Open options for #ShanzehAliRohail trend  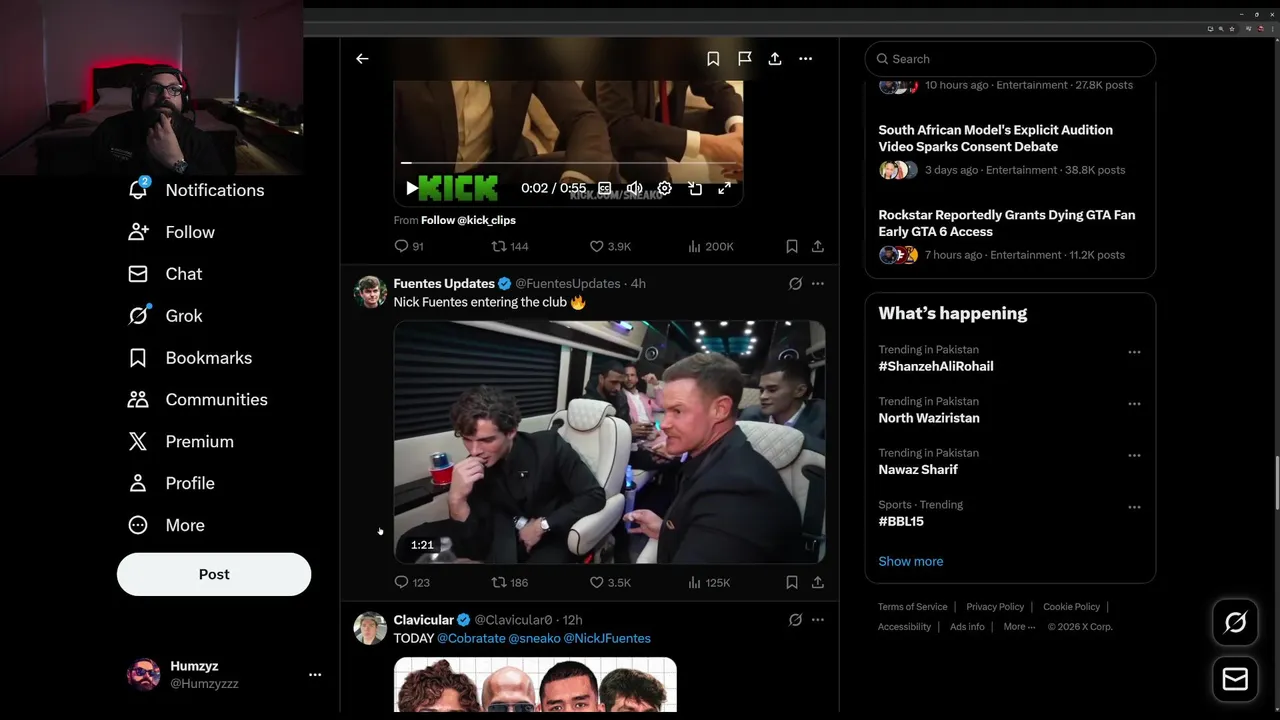[1134, 352]
